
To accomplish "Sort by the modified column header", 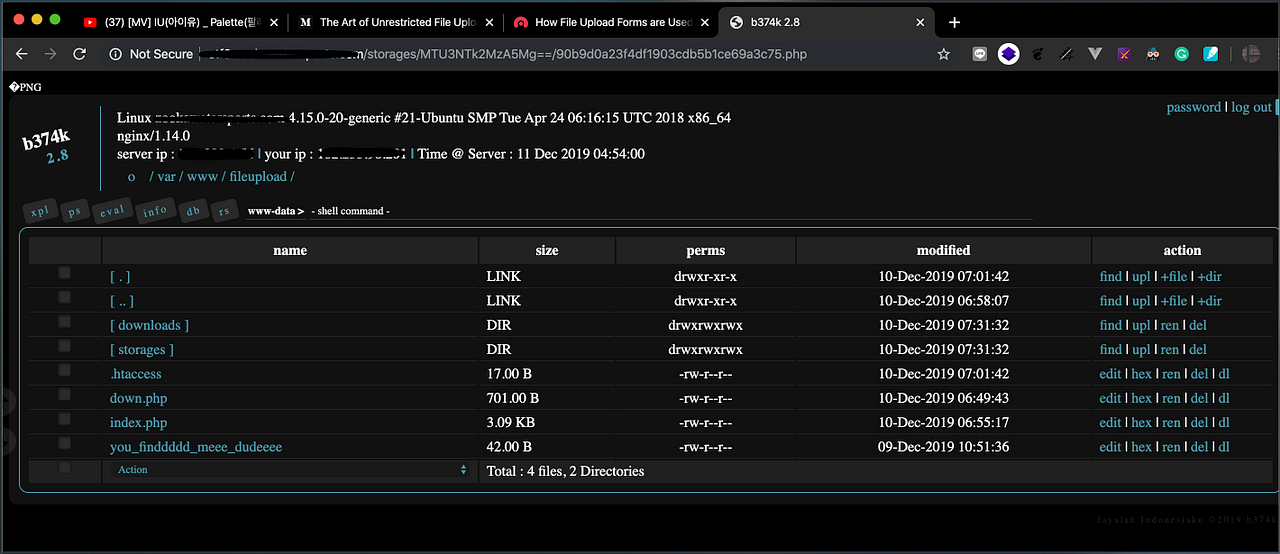I will [x=943, y=250].
